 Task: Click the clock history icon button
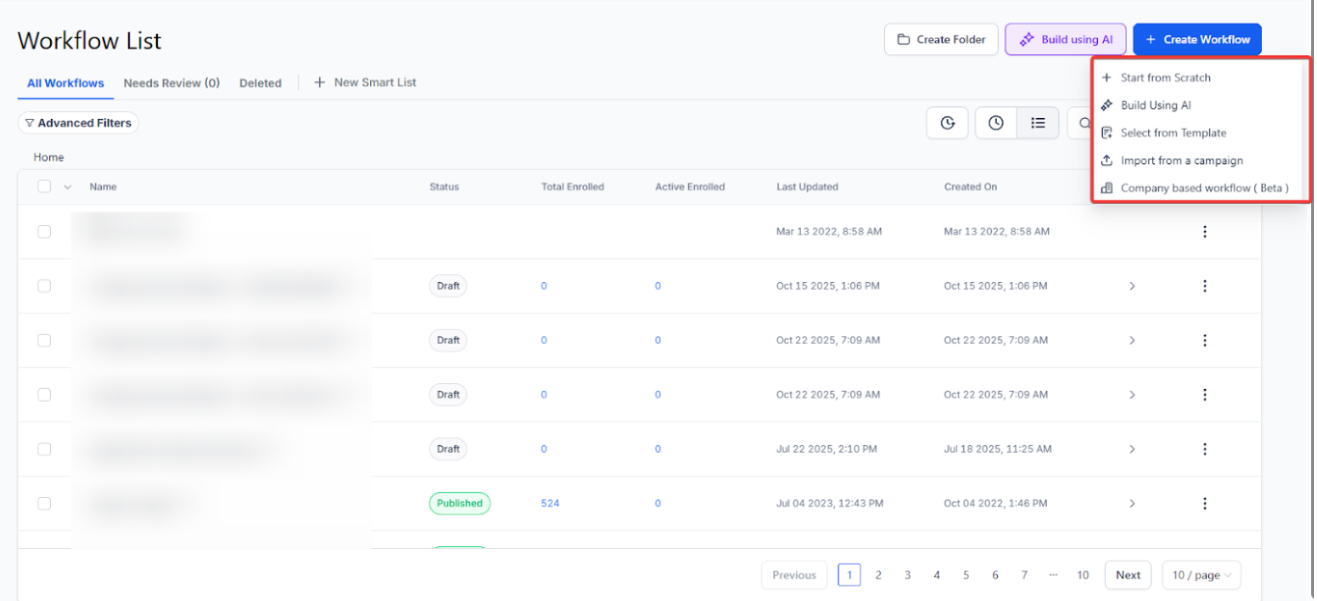coord(996,123)
